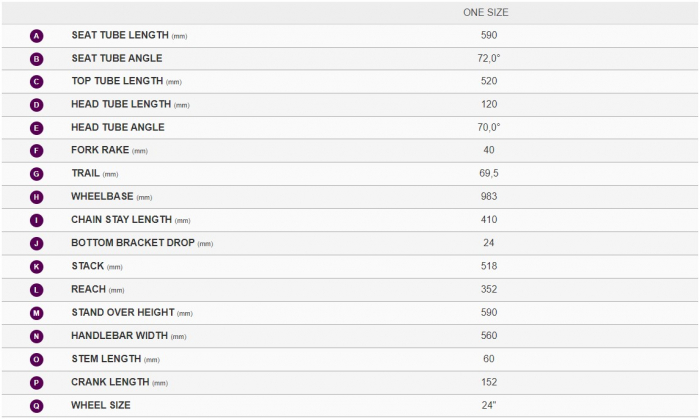
Task: Click the purple E marker for head tube angle
Action: click(37, 128)
